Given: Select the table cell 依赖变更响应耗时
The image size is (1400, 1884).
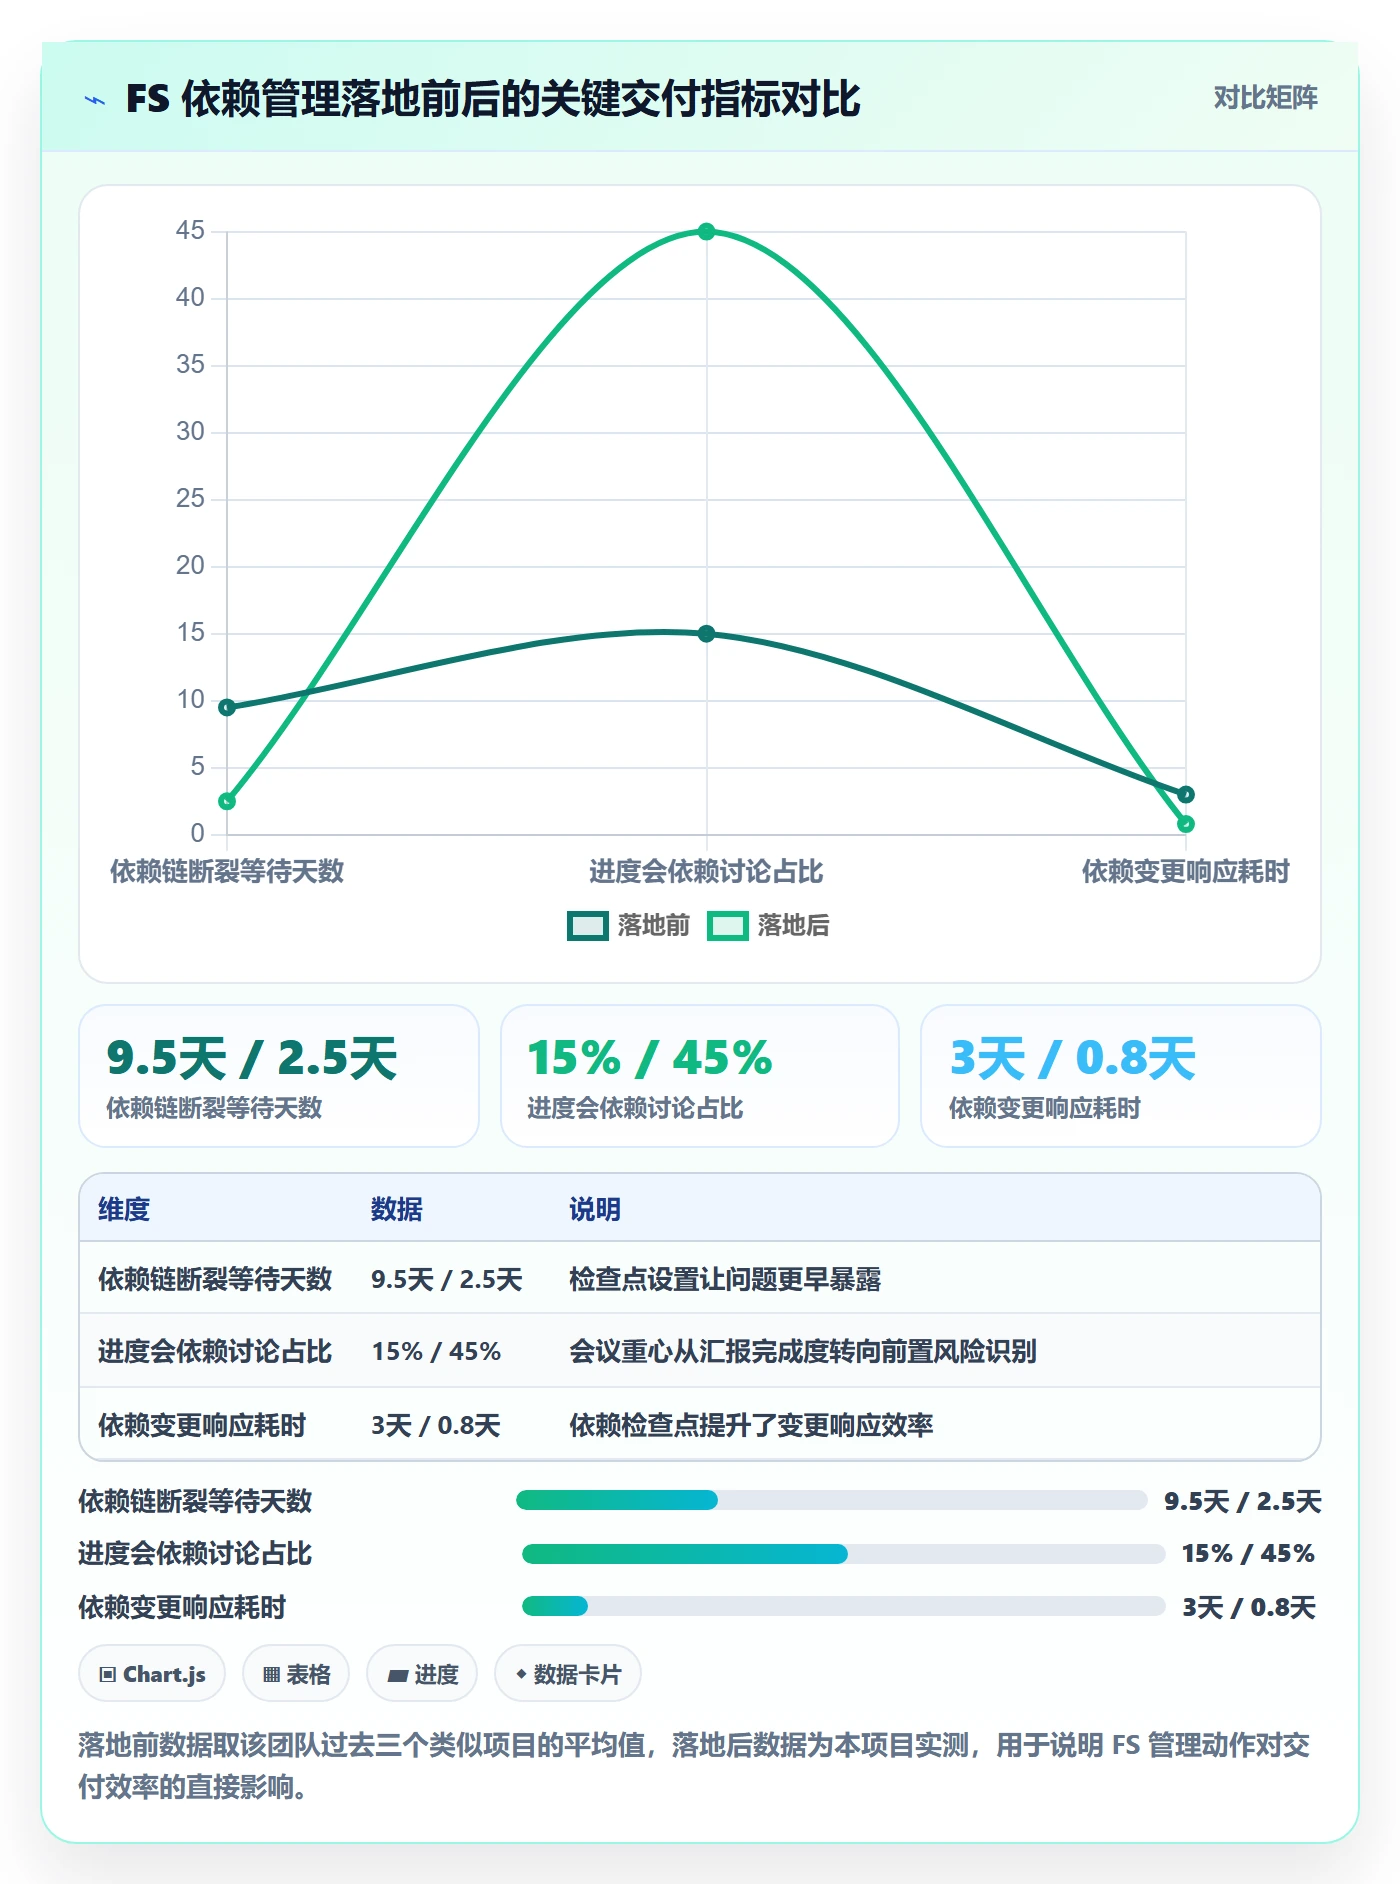Looking at the screenshot, I should (x=202, y=1425).
